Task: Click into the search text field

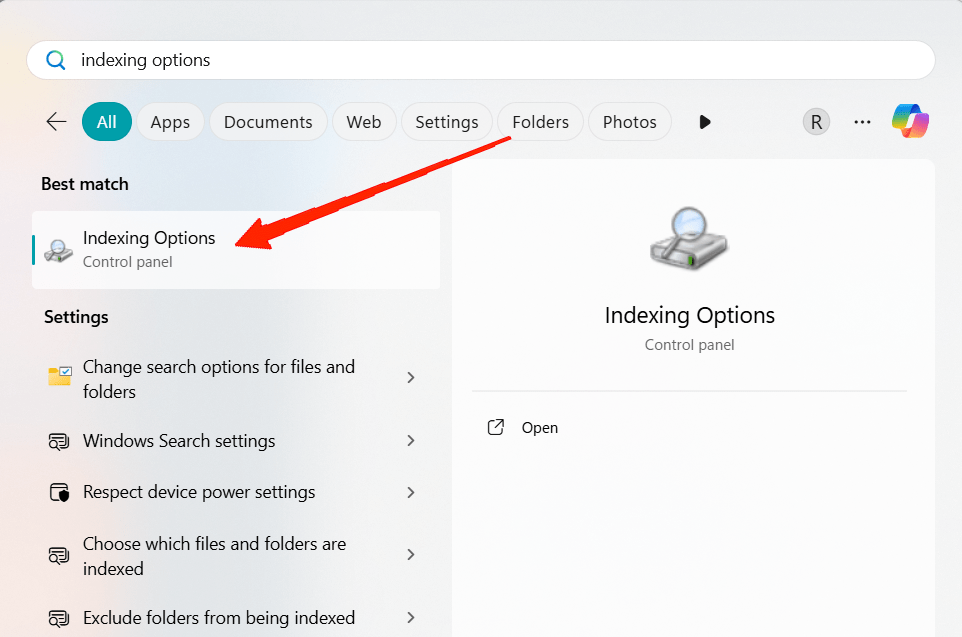Action: (x=500, y=60)
